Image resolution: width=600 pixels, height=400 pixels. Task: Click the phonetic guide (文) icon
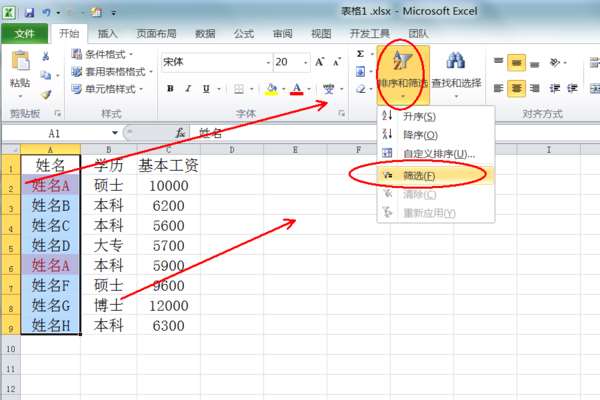pos(328,89)
